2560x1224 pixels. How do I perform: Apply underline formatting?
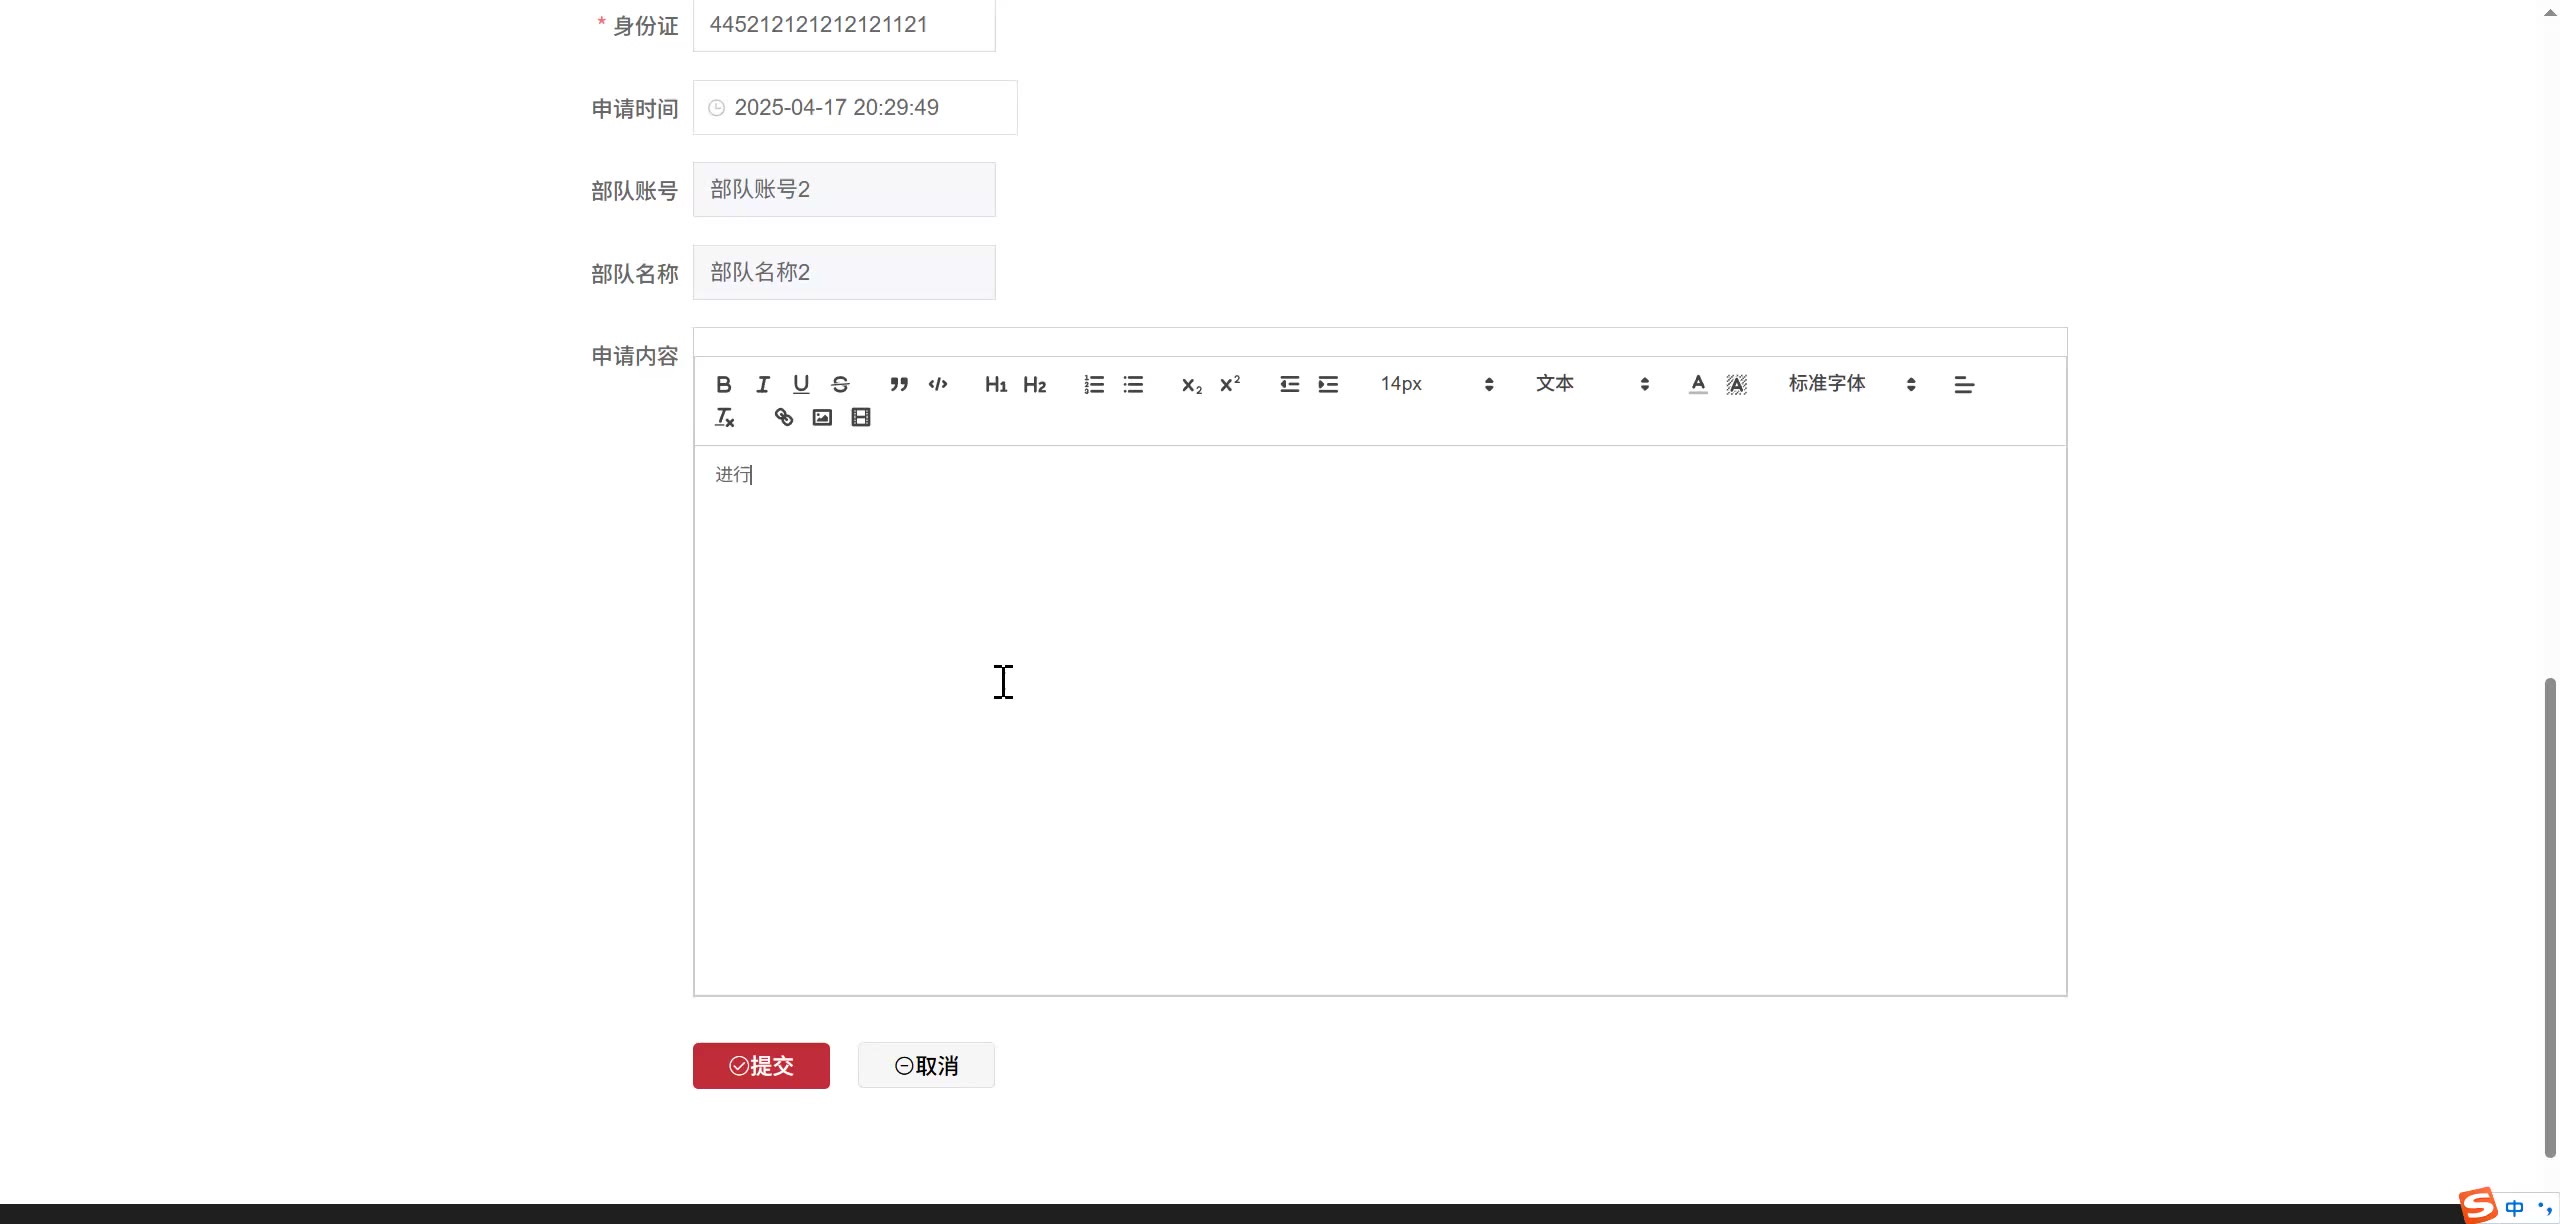[801, 384]
